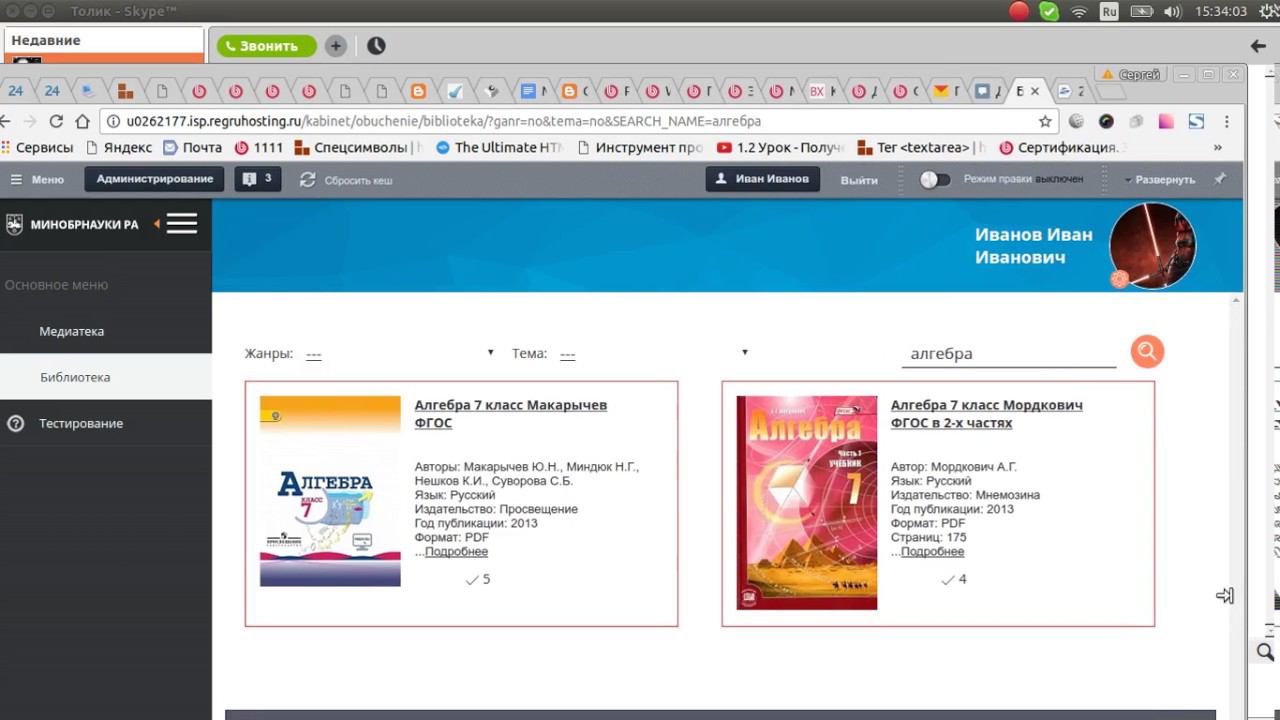Switch to the tab with the envelope icon

click(x=945, y=91)
